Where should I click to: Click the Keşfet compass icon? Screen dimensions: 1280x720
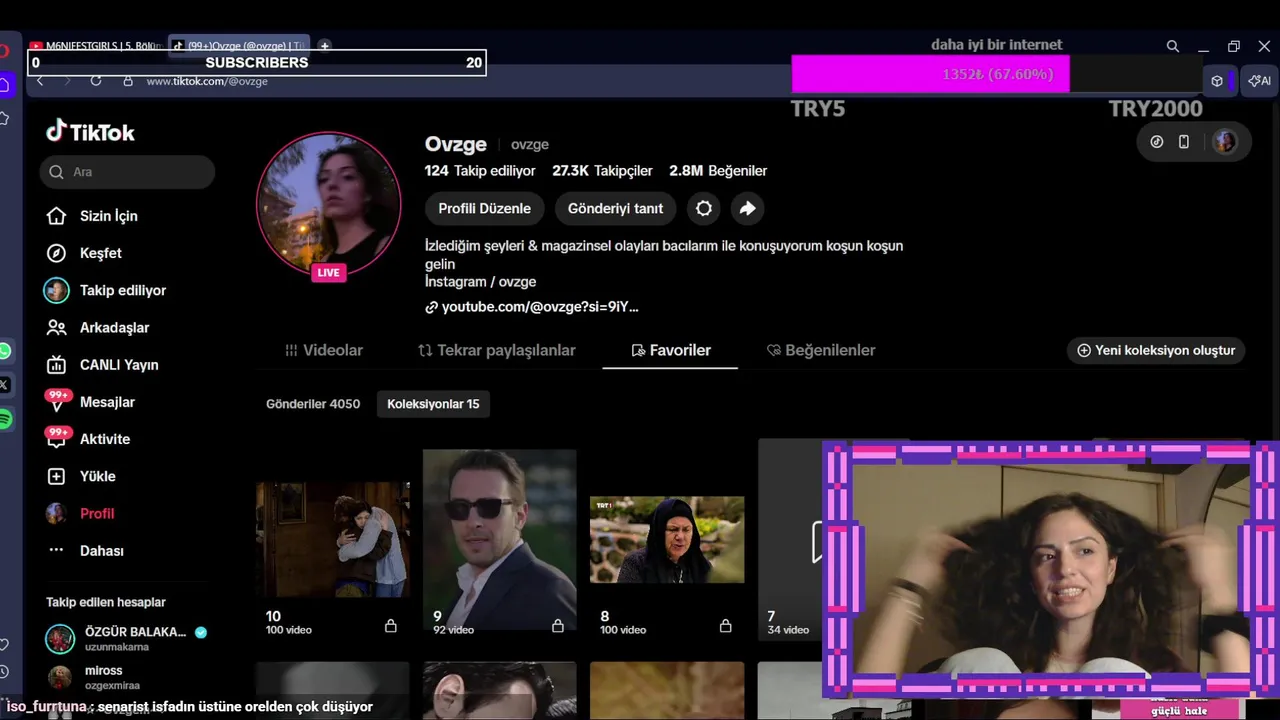pyautogui.click(x=57, y=253)
